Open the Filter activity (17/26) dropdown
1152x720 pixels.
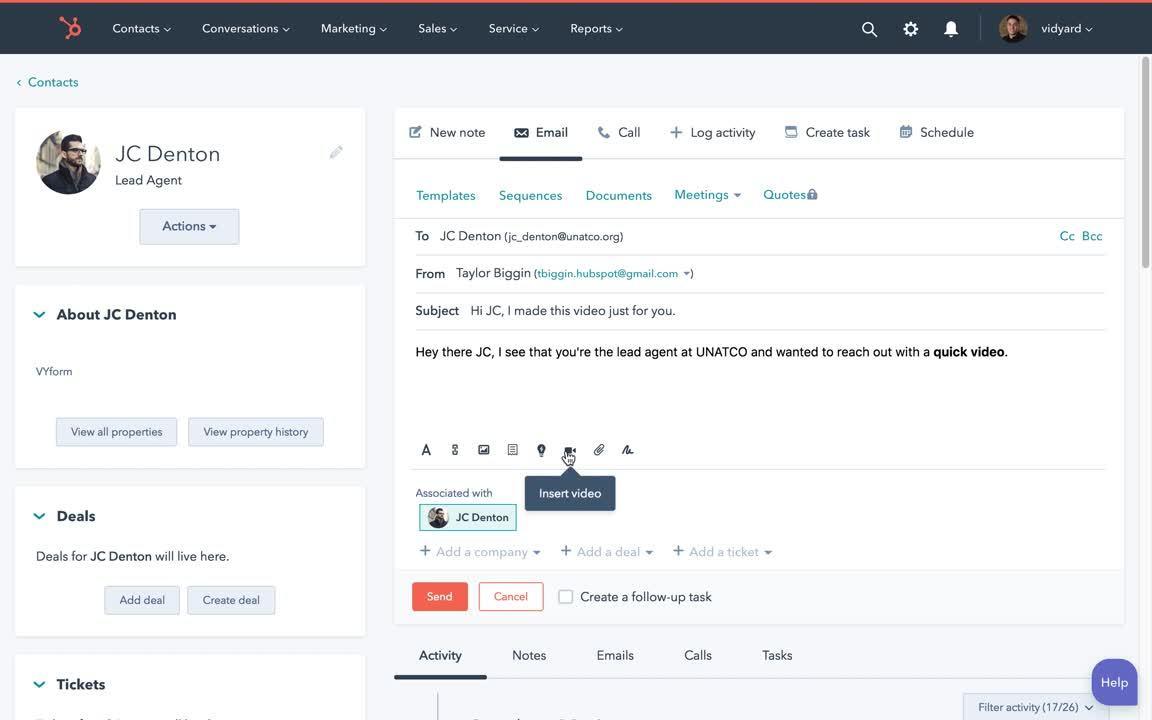(x=1035, y=707)
